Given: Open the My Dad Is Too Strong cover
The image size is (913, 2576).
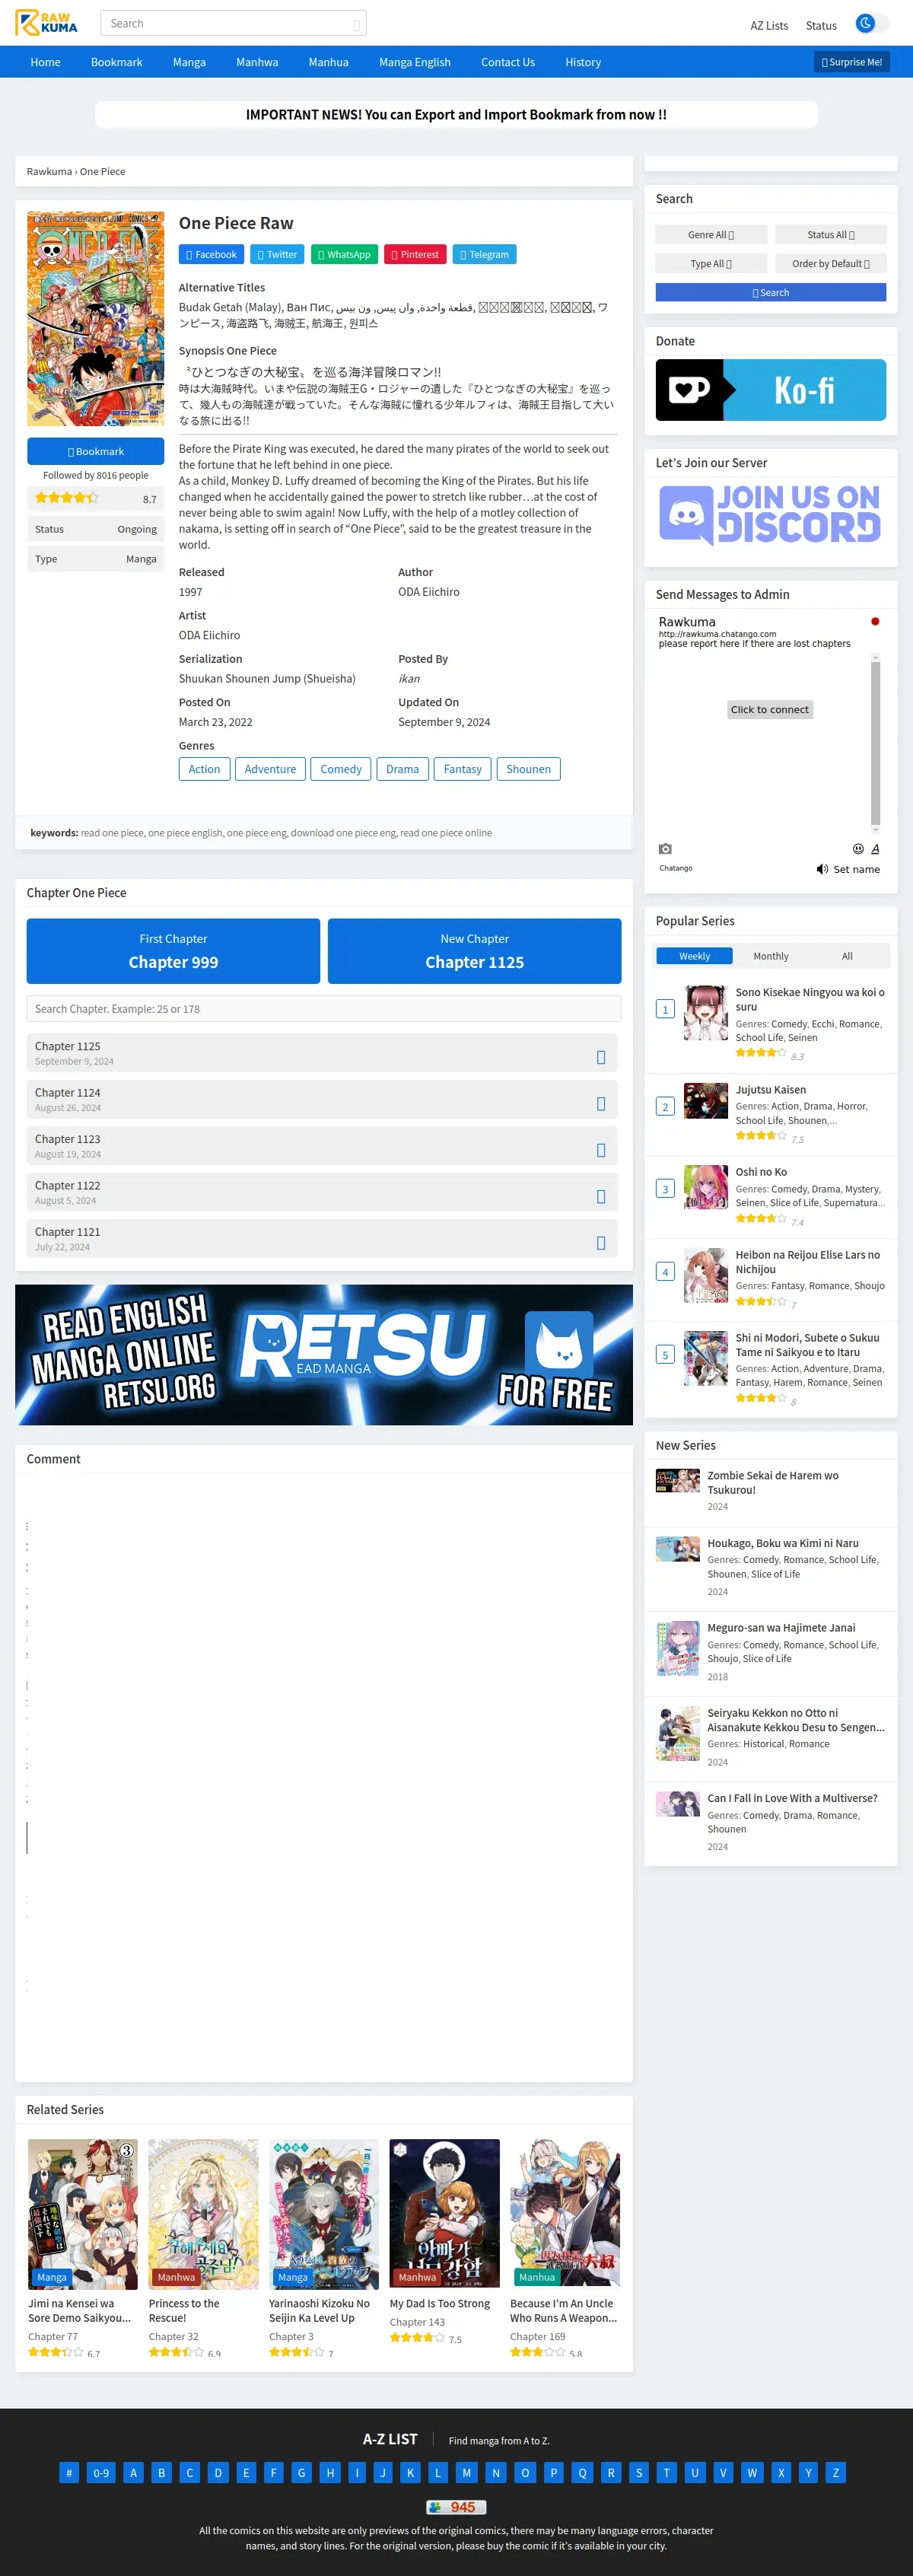Looking at the screenshot, I should coord(444,2213).
